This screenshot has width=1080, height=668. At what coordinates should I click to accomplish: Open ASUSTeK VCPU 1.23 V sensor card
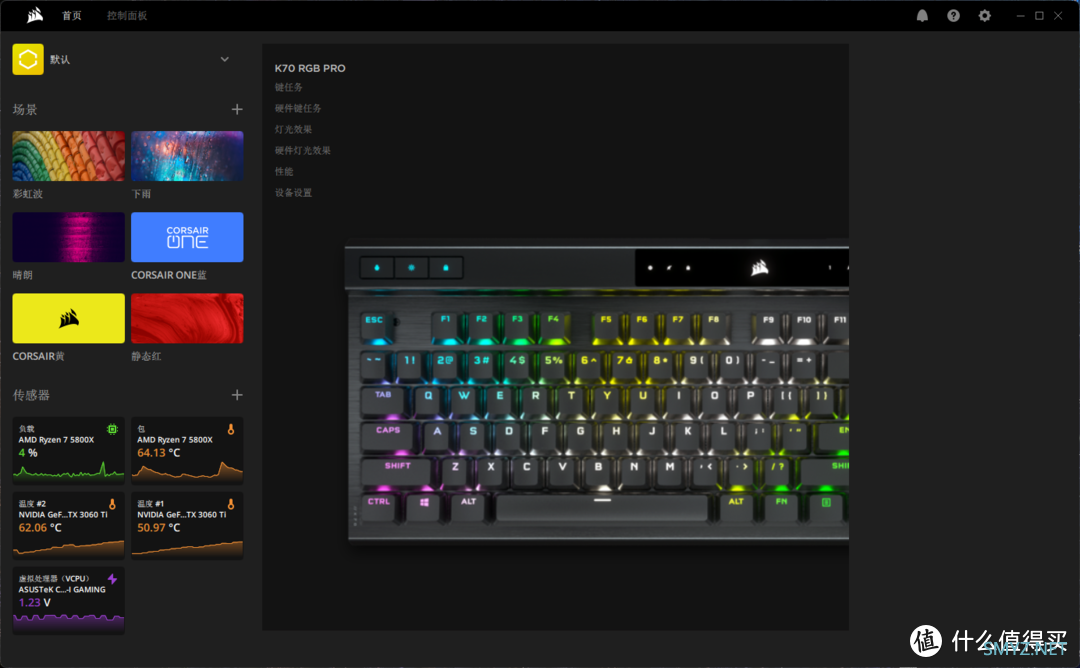click(68, 601)
